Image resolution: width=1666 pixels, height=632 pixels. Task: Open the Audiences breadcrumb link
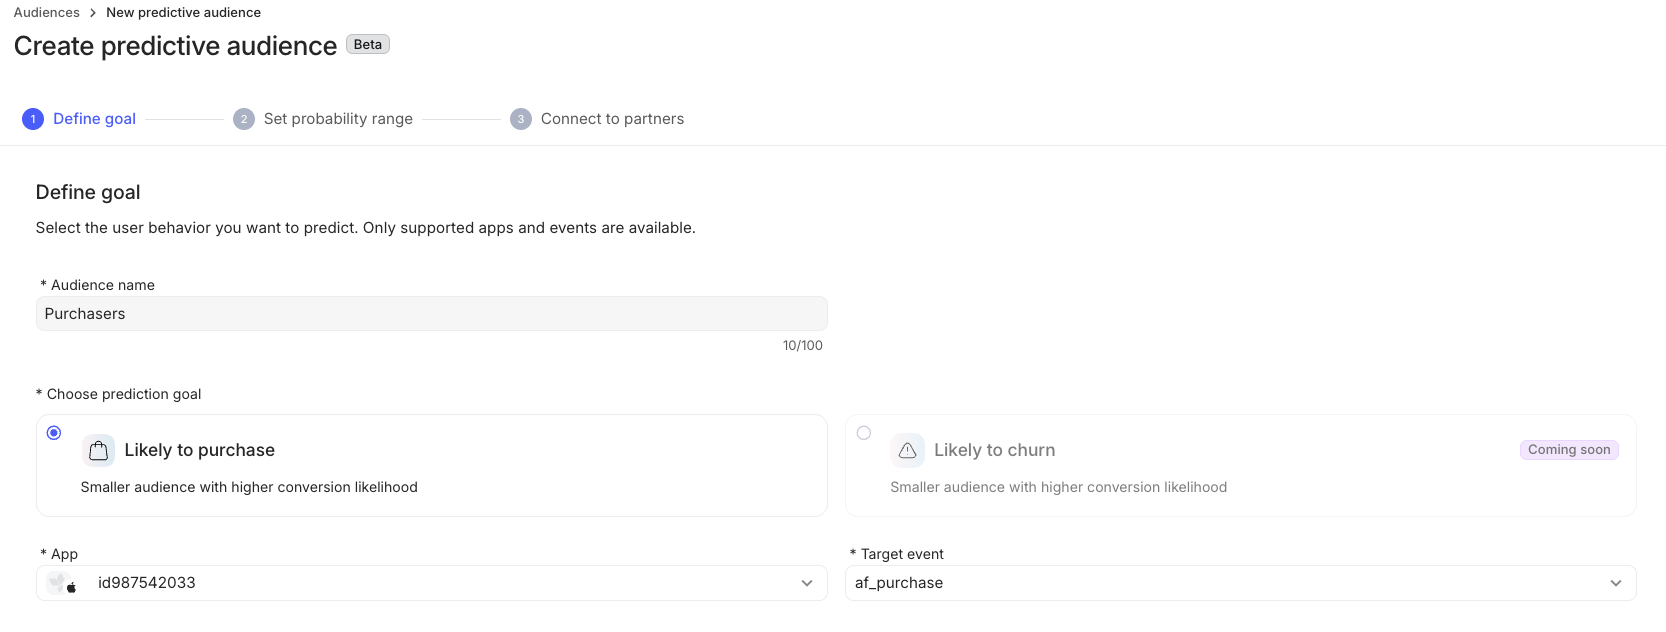point(47,13)
